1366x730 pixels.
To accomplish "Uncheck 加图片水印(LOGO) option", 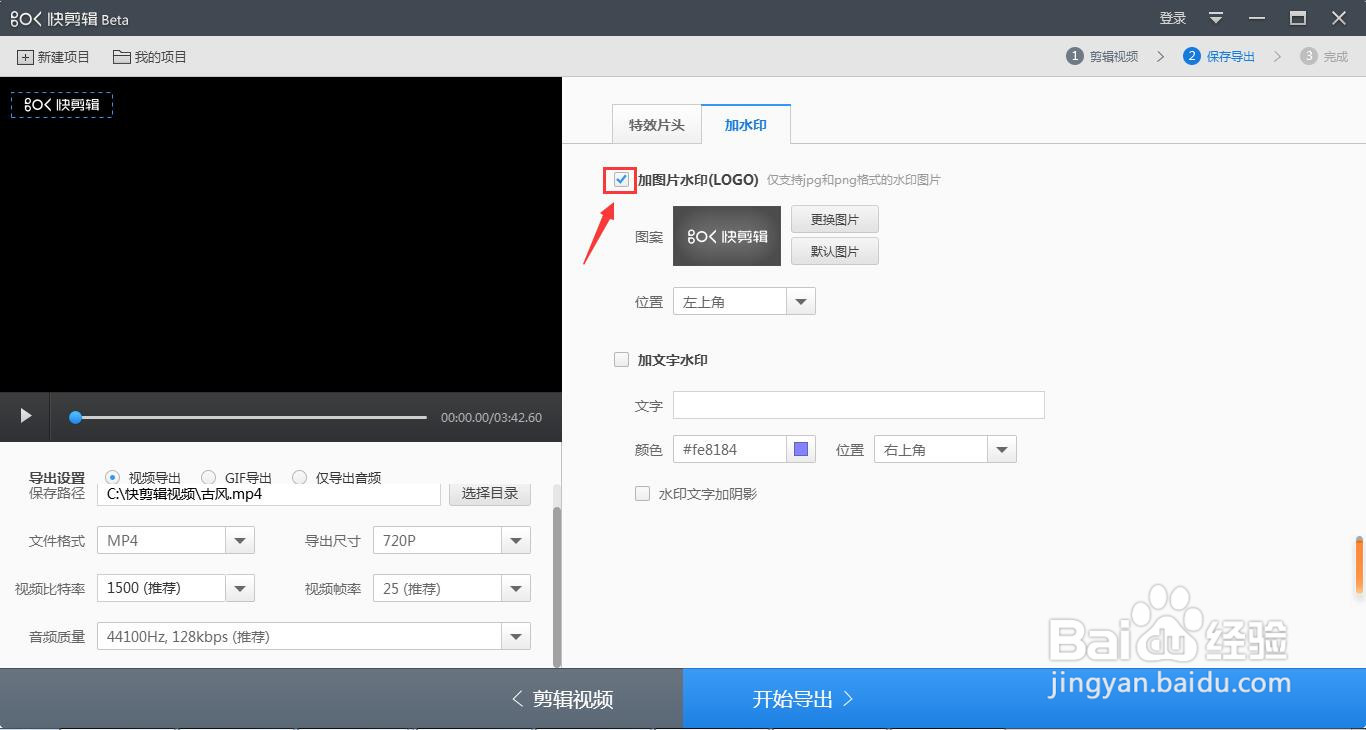I will point(621,179).
